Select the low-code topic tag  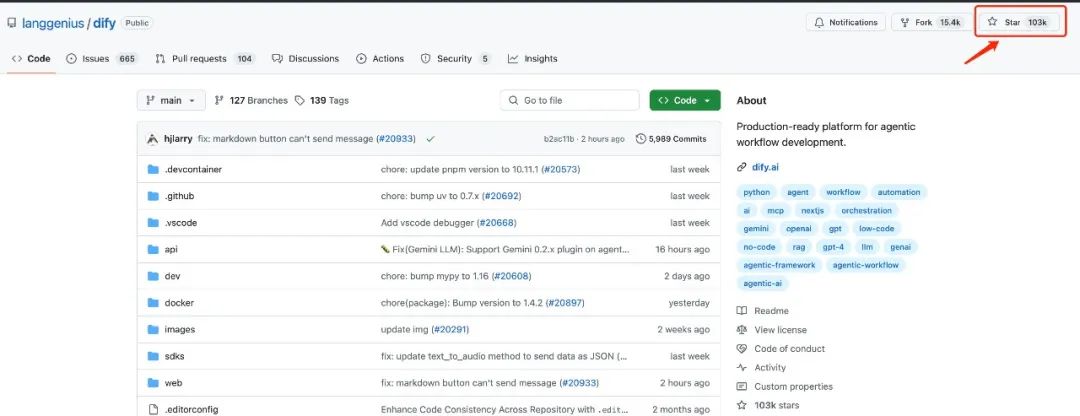(x=876, y=229)
